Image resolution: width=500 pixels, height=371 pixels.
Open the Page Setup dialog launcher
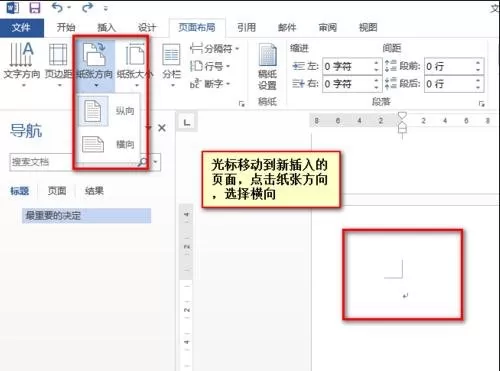click(241, 104)
